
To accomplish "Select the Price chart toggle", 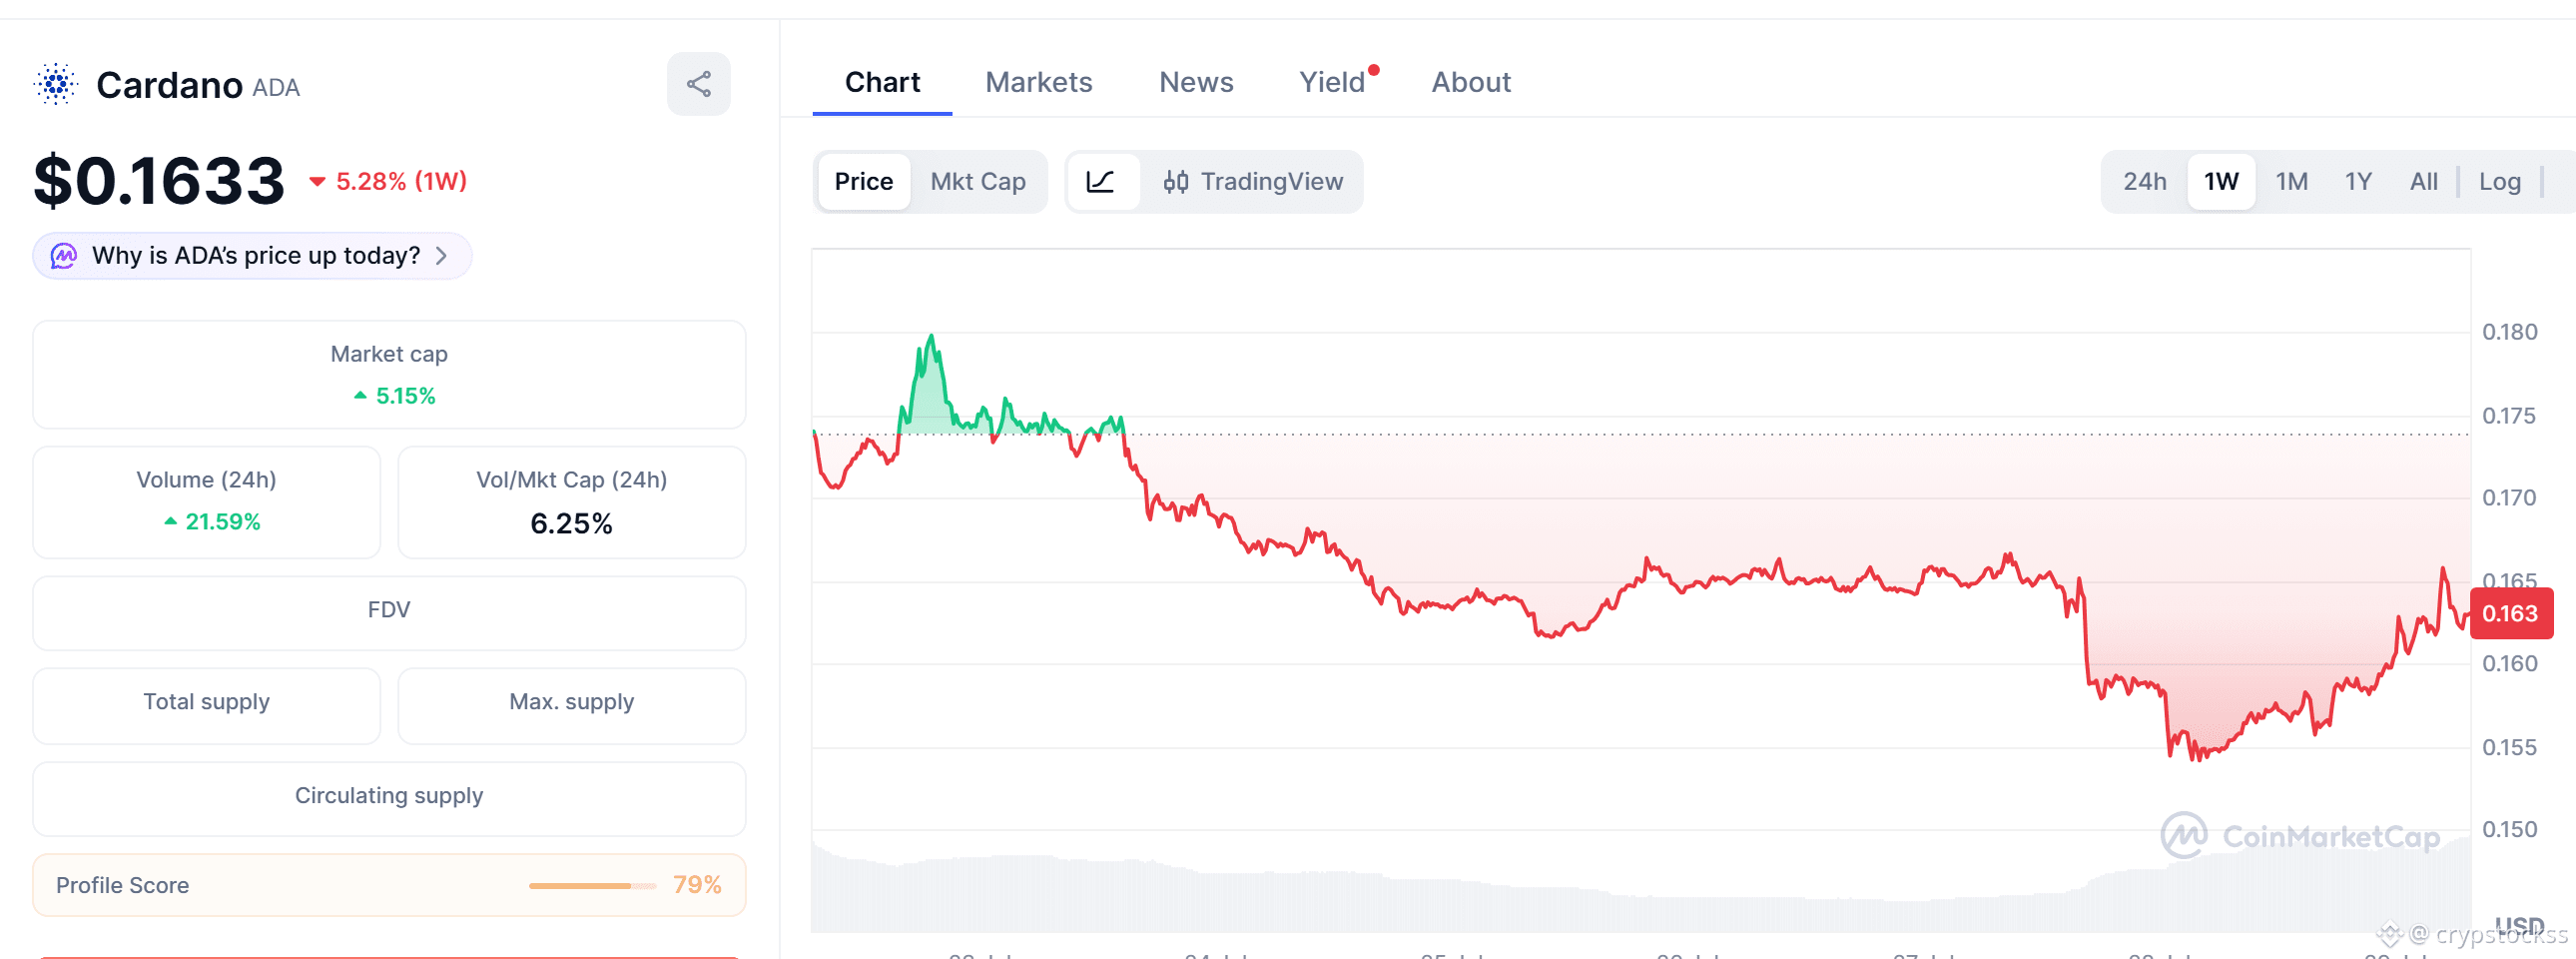I will tap(864, 182).
